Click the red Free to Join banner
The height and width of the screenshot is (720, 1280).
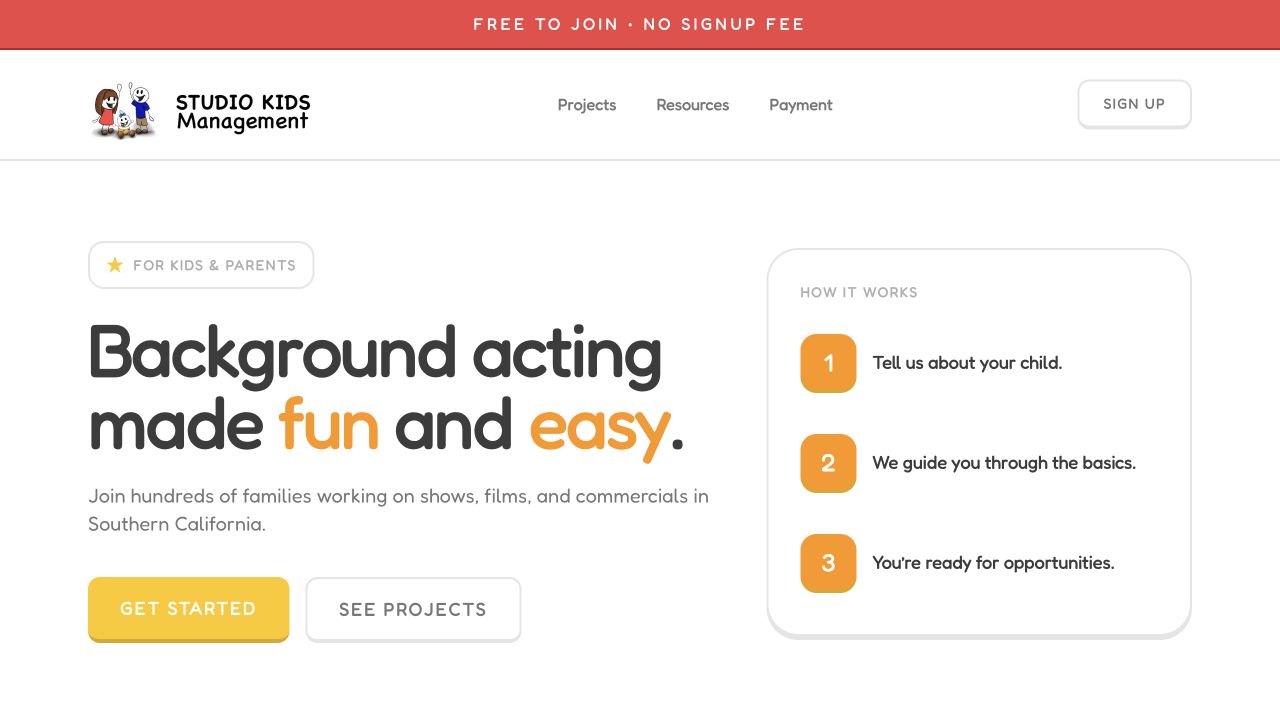click(x=640, y=24)
